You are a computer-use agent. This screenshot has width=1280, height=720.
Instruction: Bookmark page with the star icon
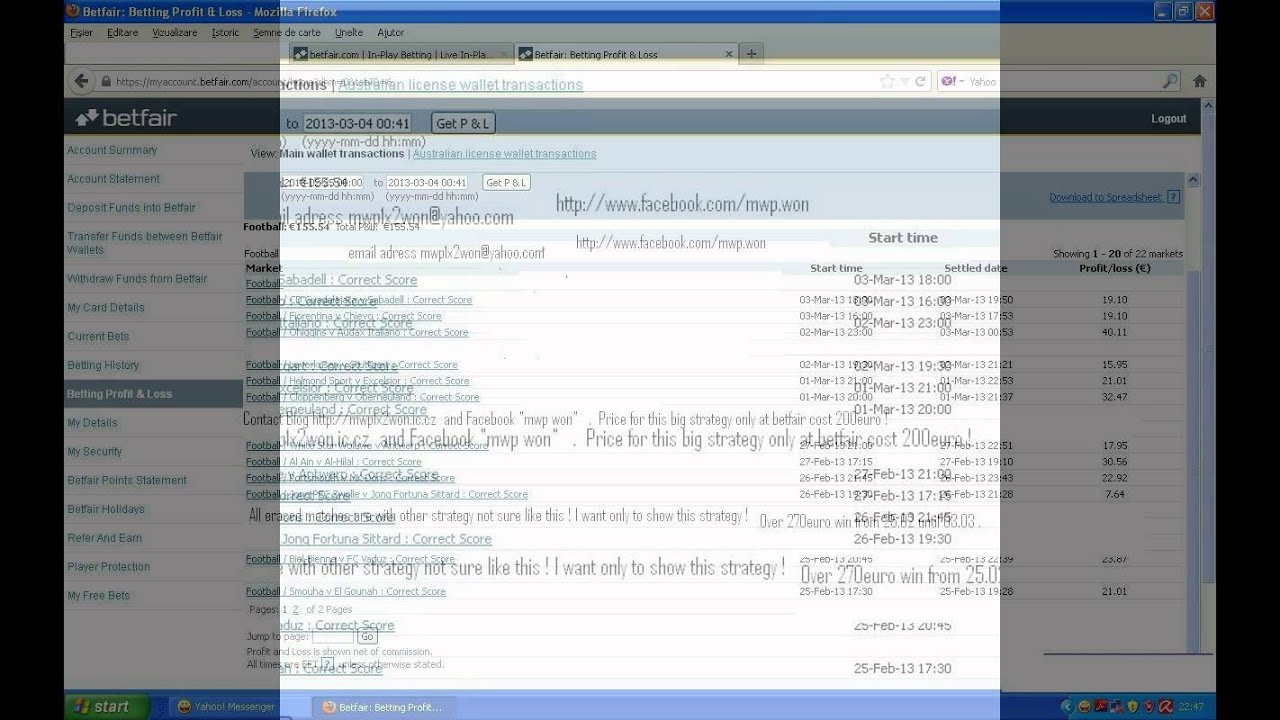point(887,81)
